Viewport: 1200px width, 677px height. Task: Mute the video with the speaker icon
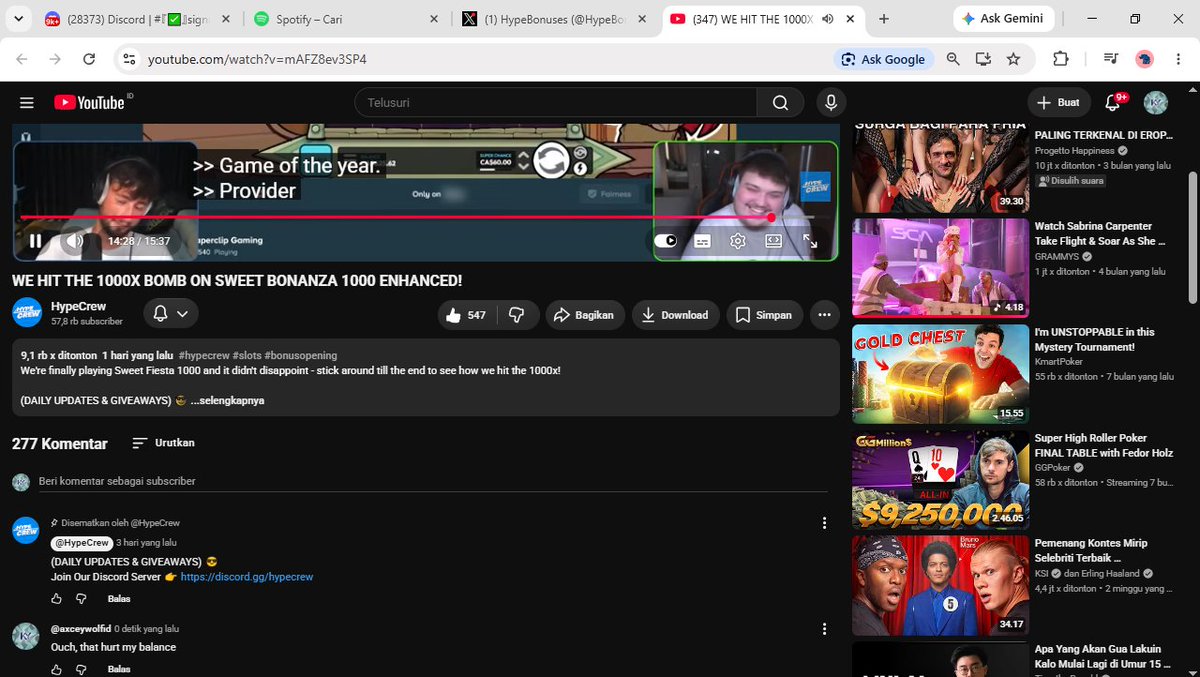click(x=75, y=241)
